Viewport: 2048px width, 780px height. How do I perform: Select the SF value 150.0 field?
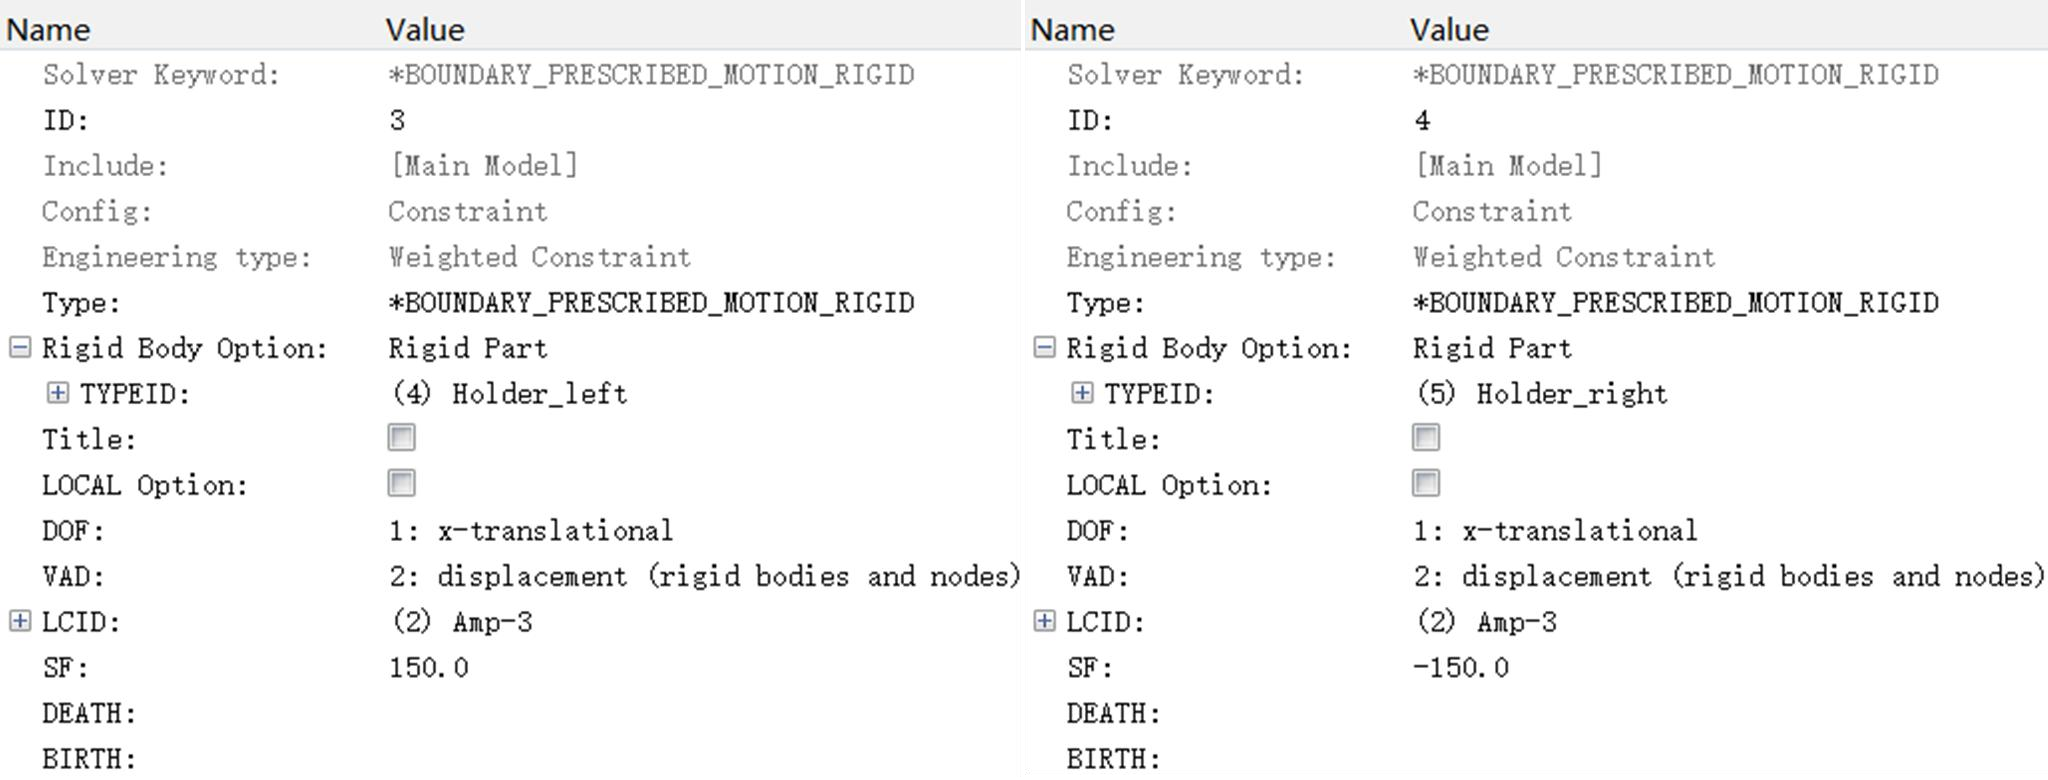702,667
